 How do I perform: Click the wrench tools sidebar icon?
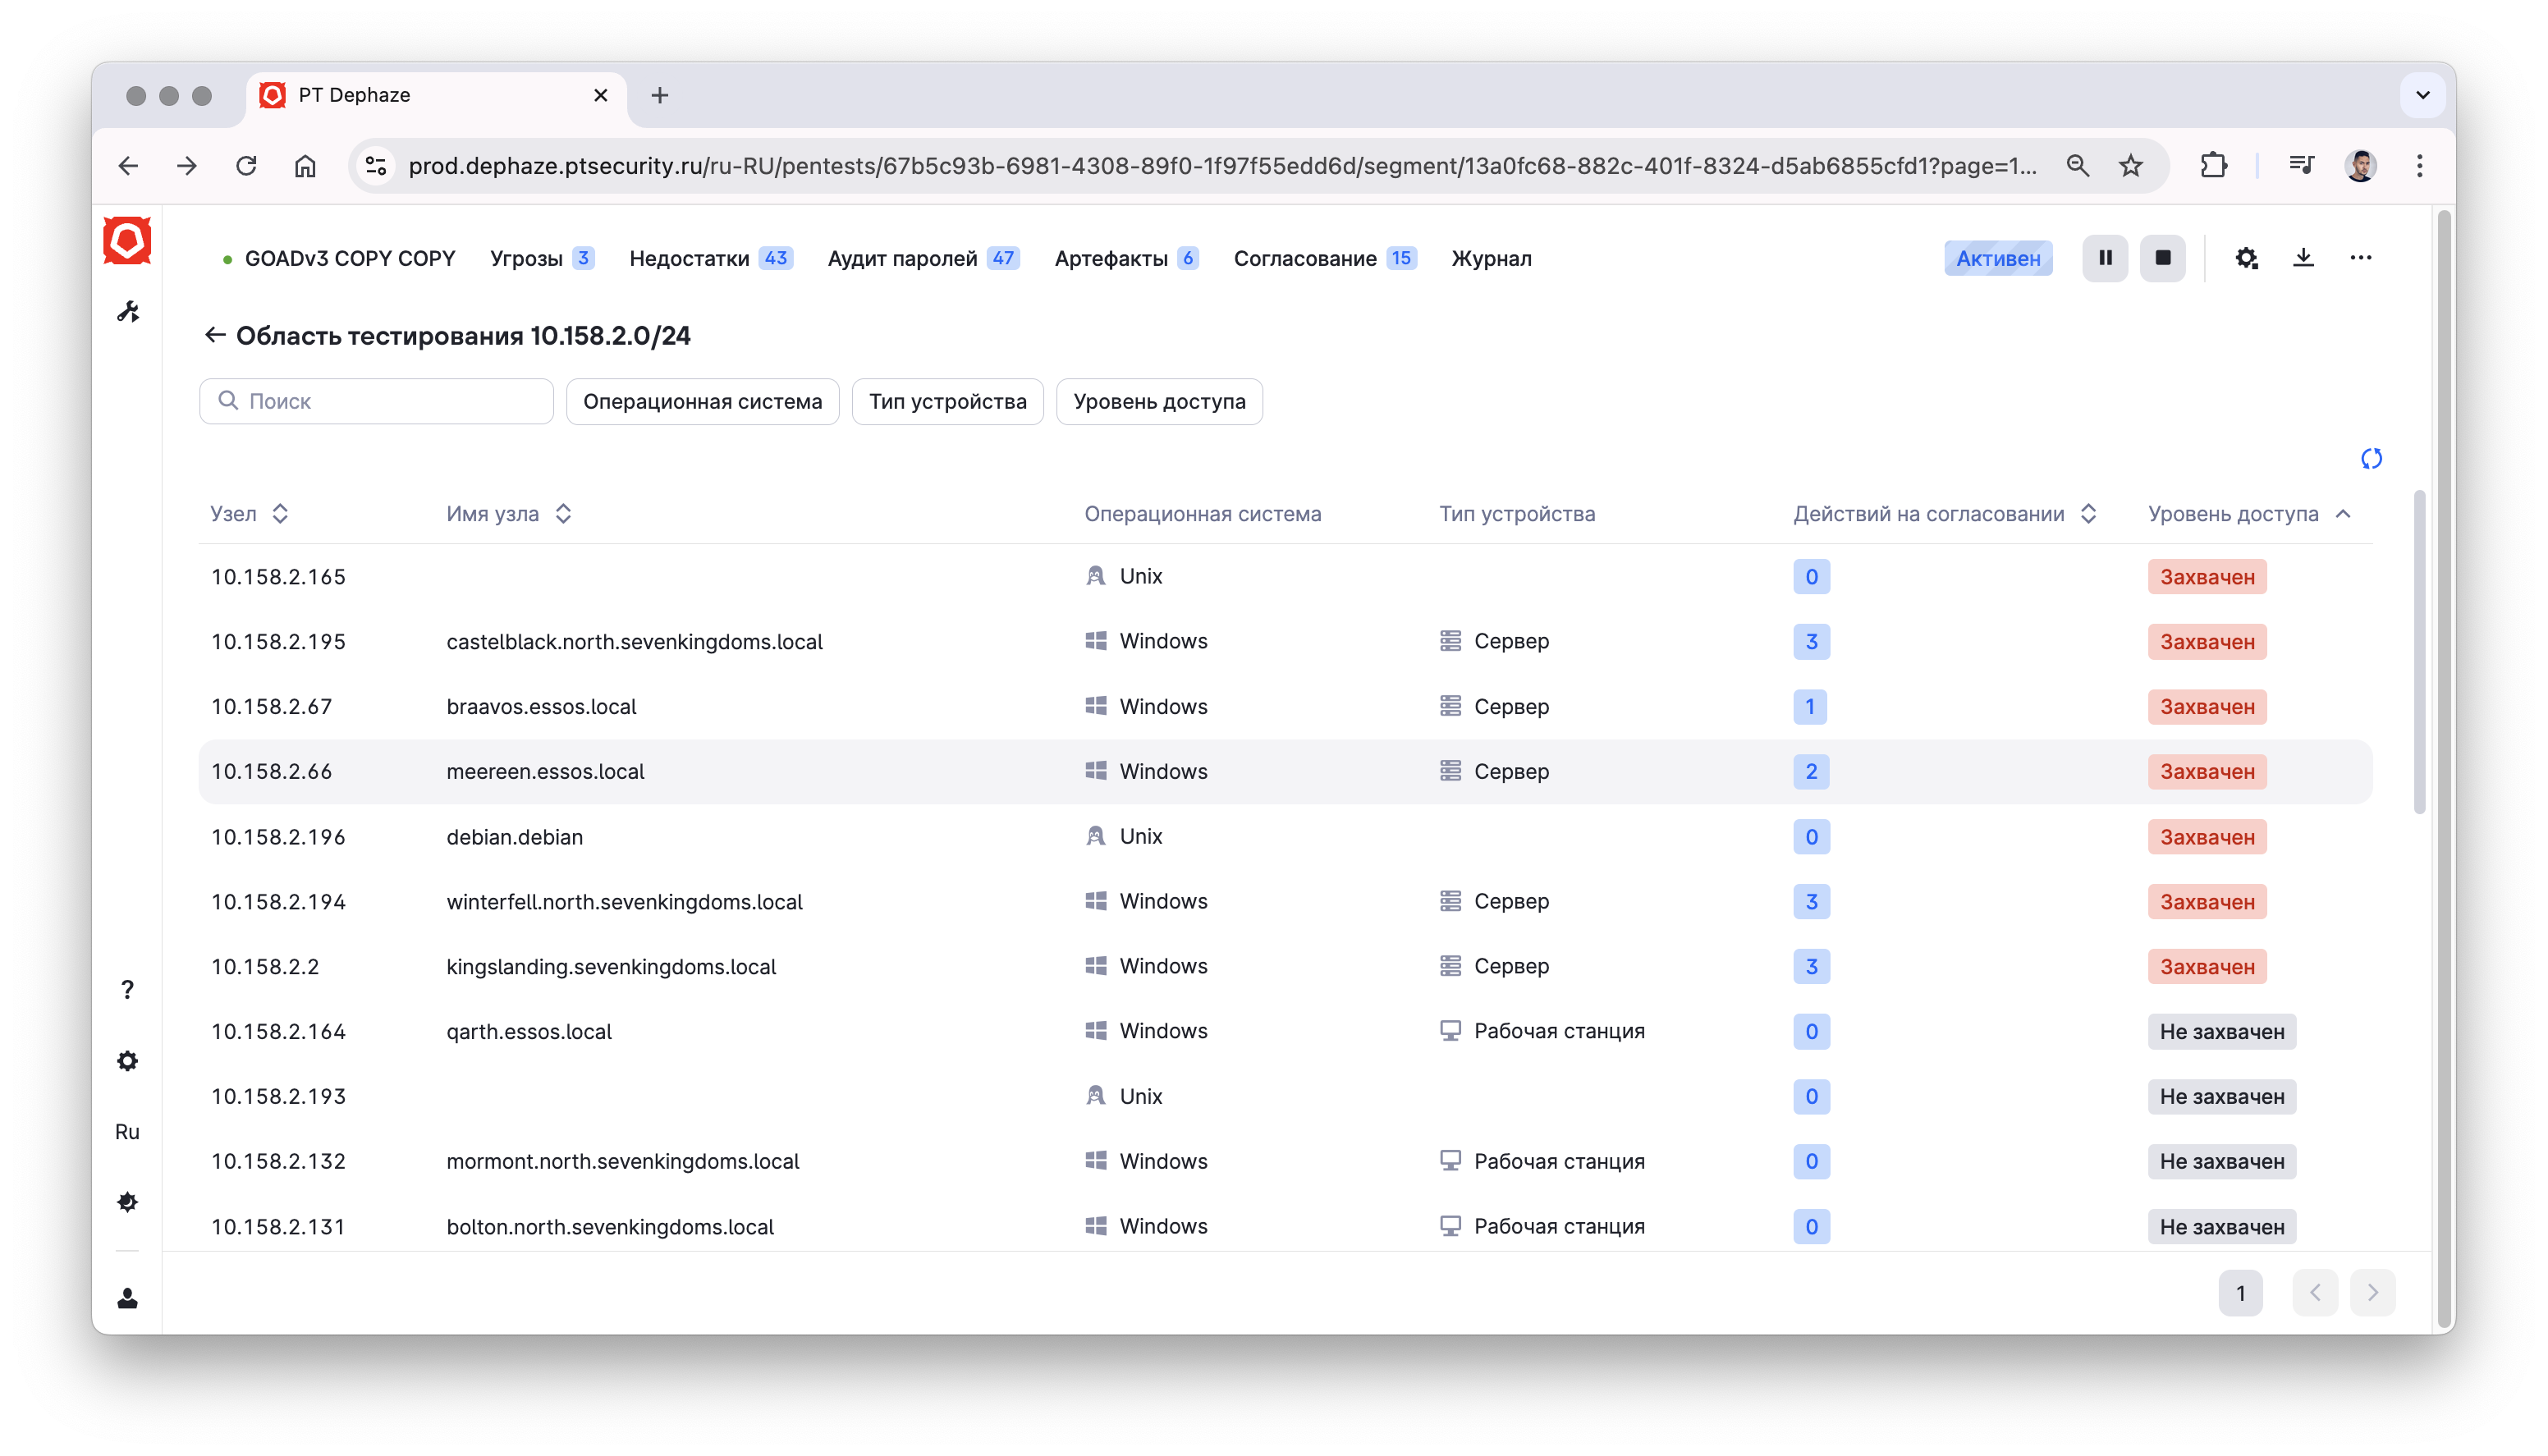pyautogui.click(x=128, y=312)
